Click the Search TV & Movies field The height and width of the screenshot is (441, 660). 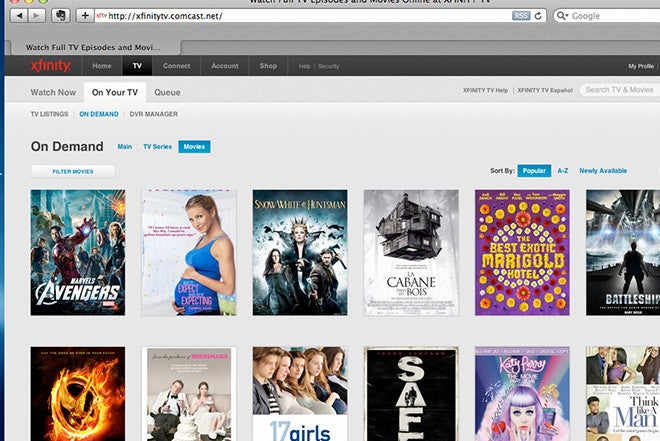click(x=620, y=90)
